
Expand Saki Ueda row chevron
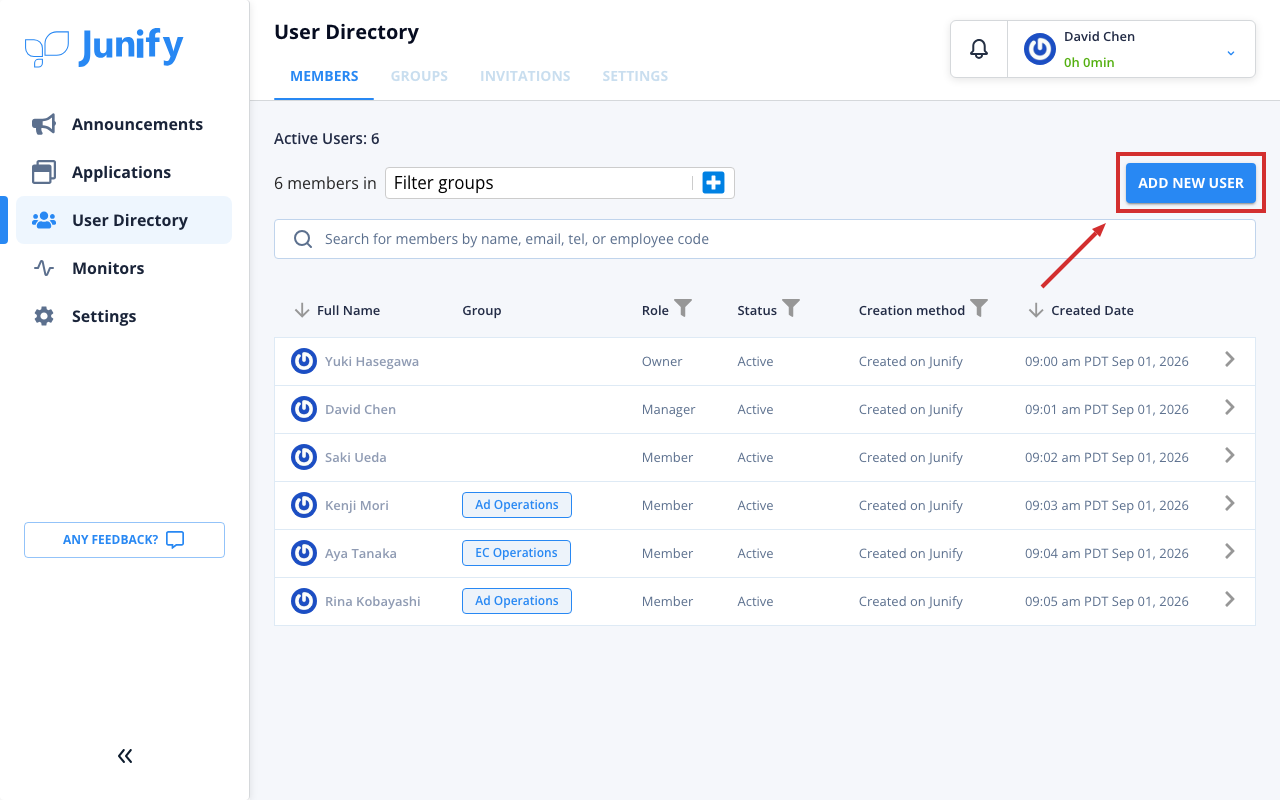[x=1230, y=456]
